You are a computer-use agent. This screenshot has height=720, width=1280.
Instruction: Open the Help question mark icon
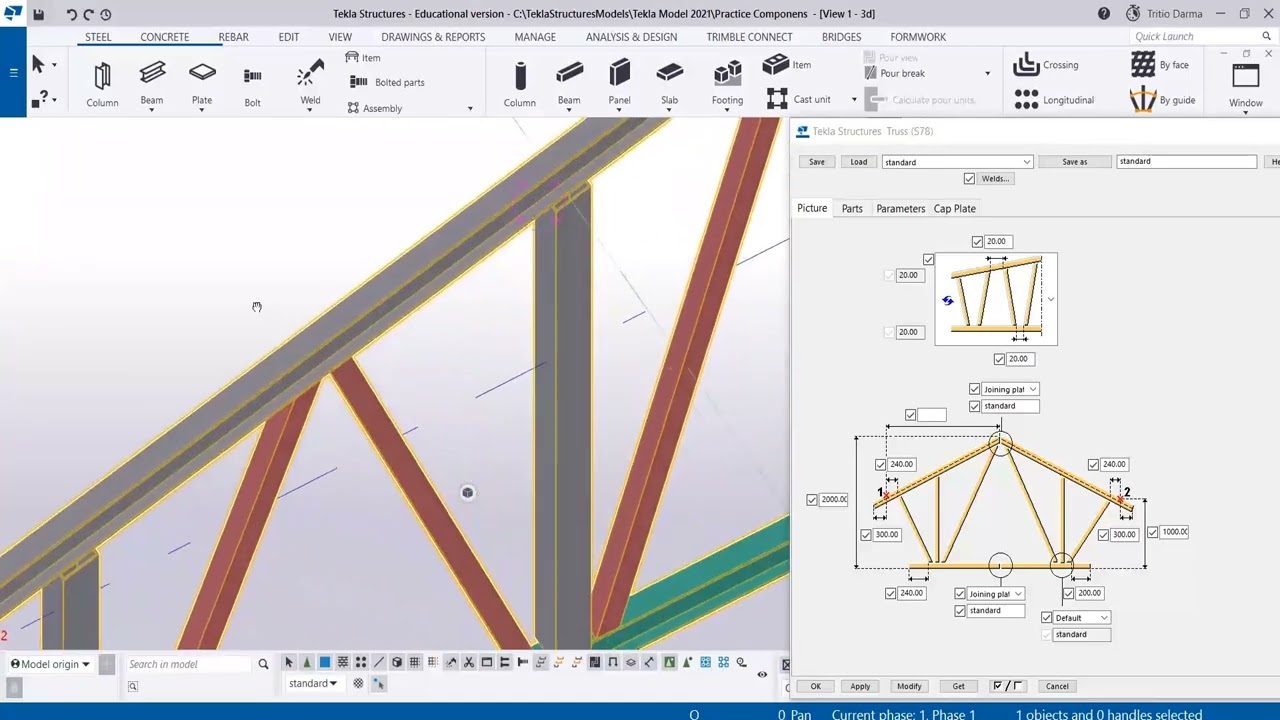coord(1103,14)
